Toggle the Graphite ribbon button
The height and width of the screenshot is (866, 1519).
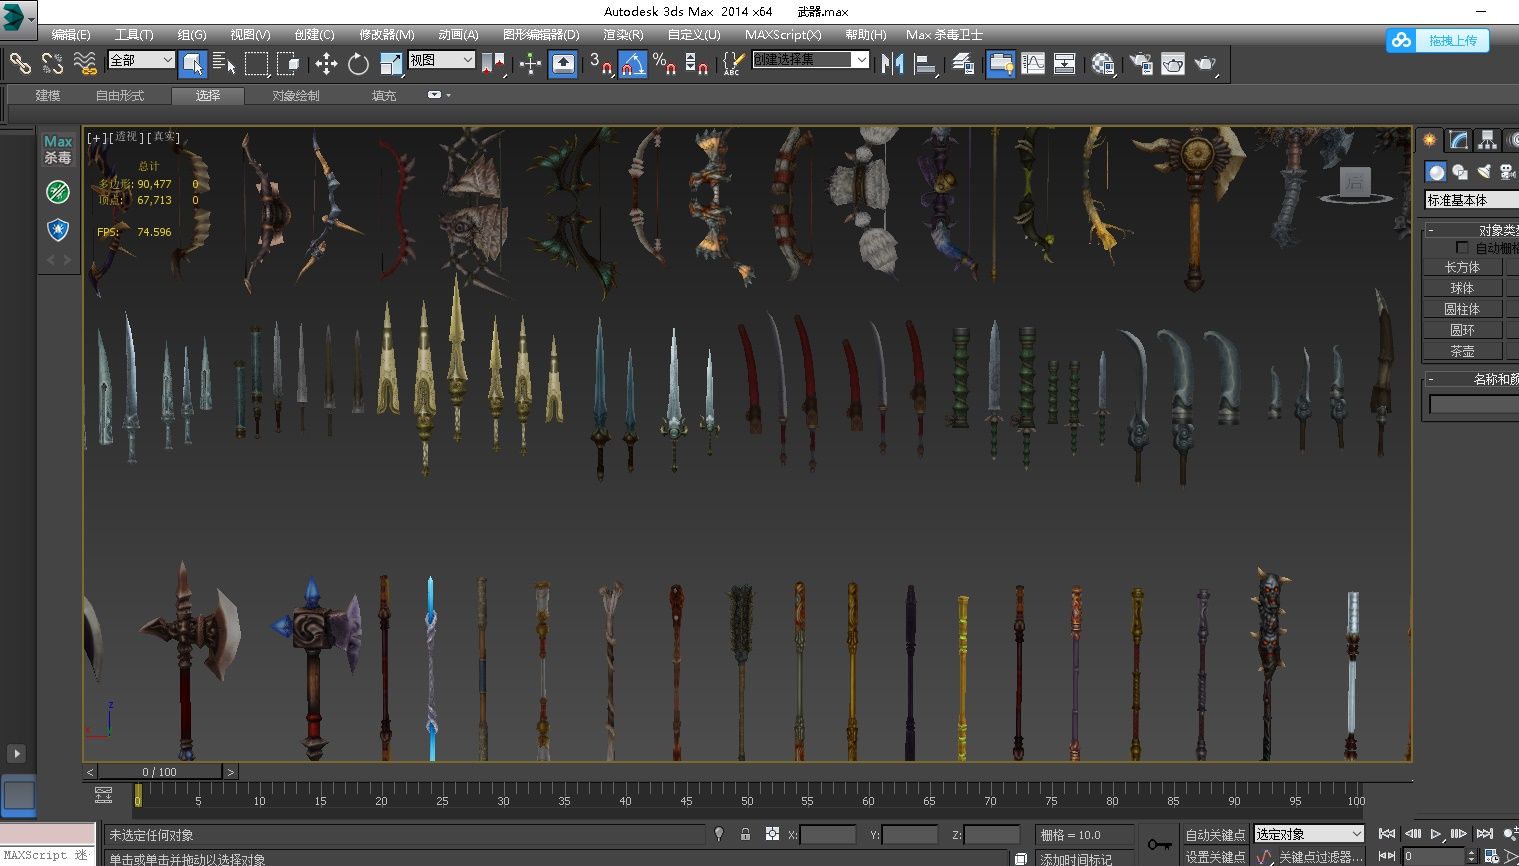point(1000,64)
